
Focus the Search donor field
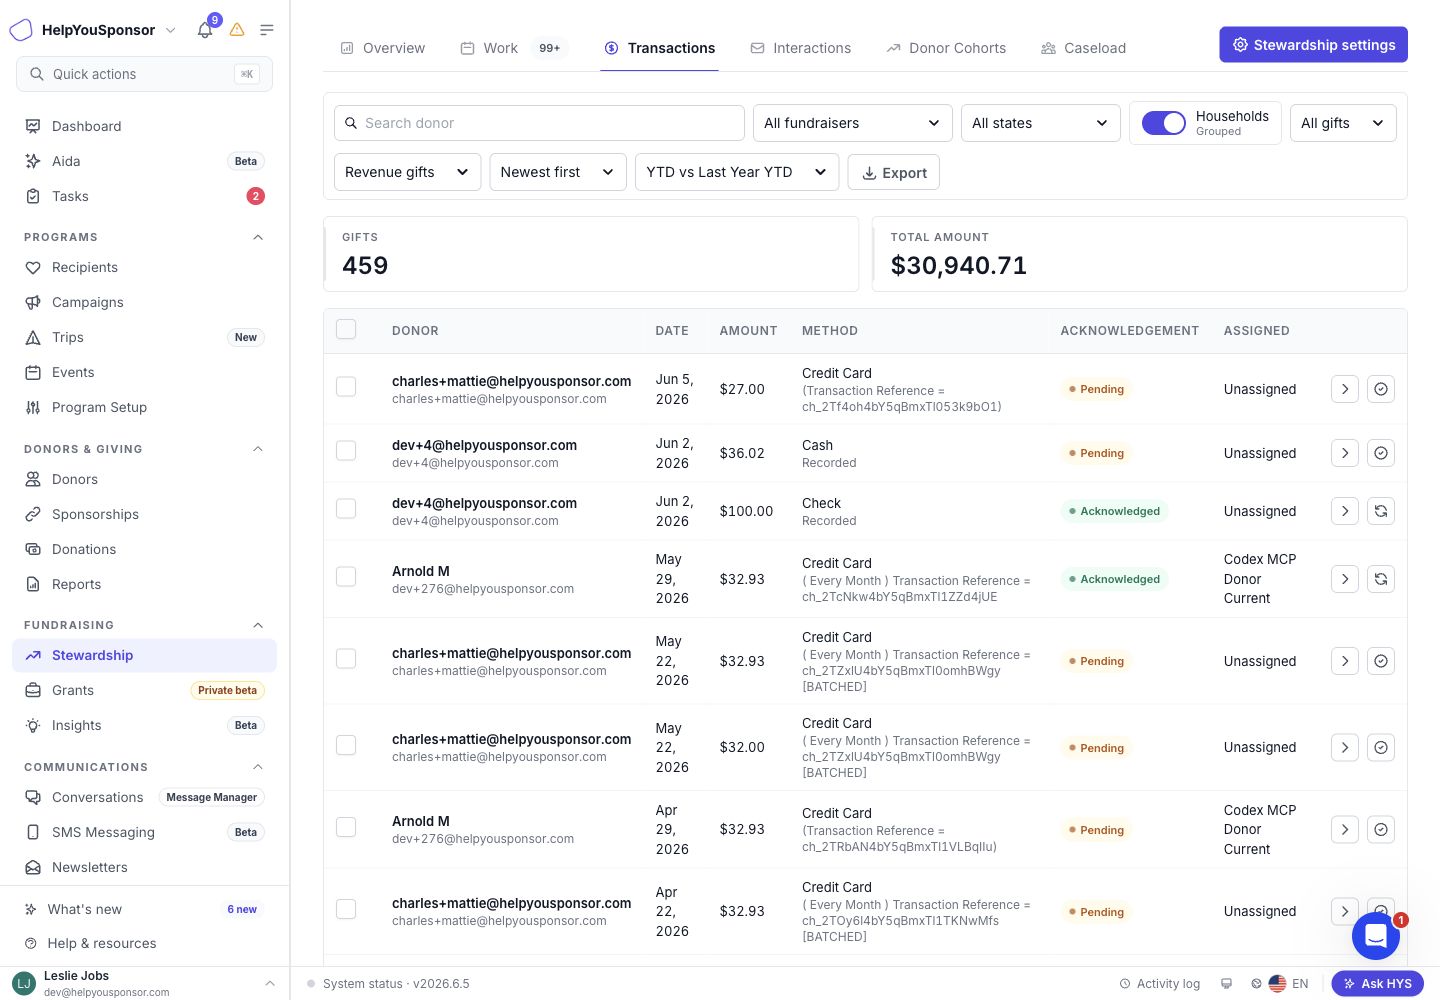click(539, 123)
